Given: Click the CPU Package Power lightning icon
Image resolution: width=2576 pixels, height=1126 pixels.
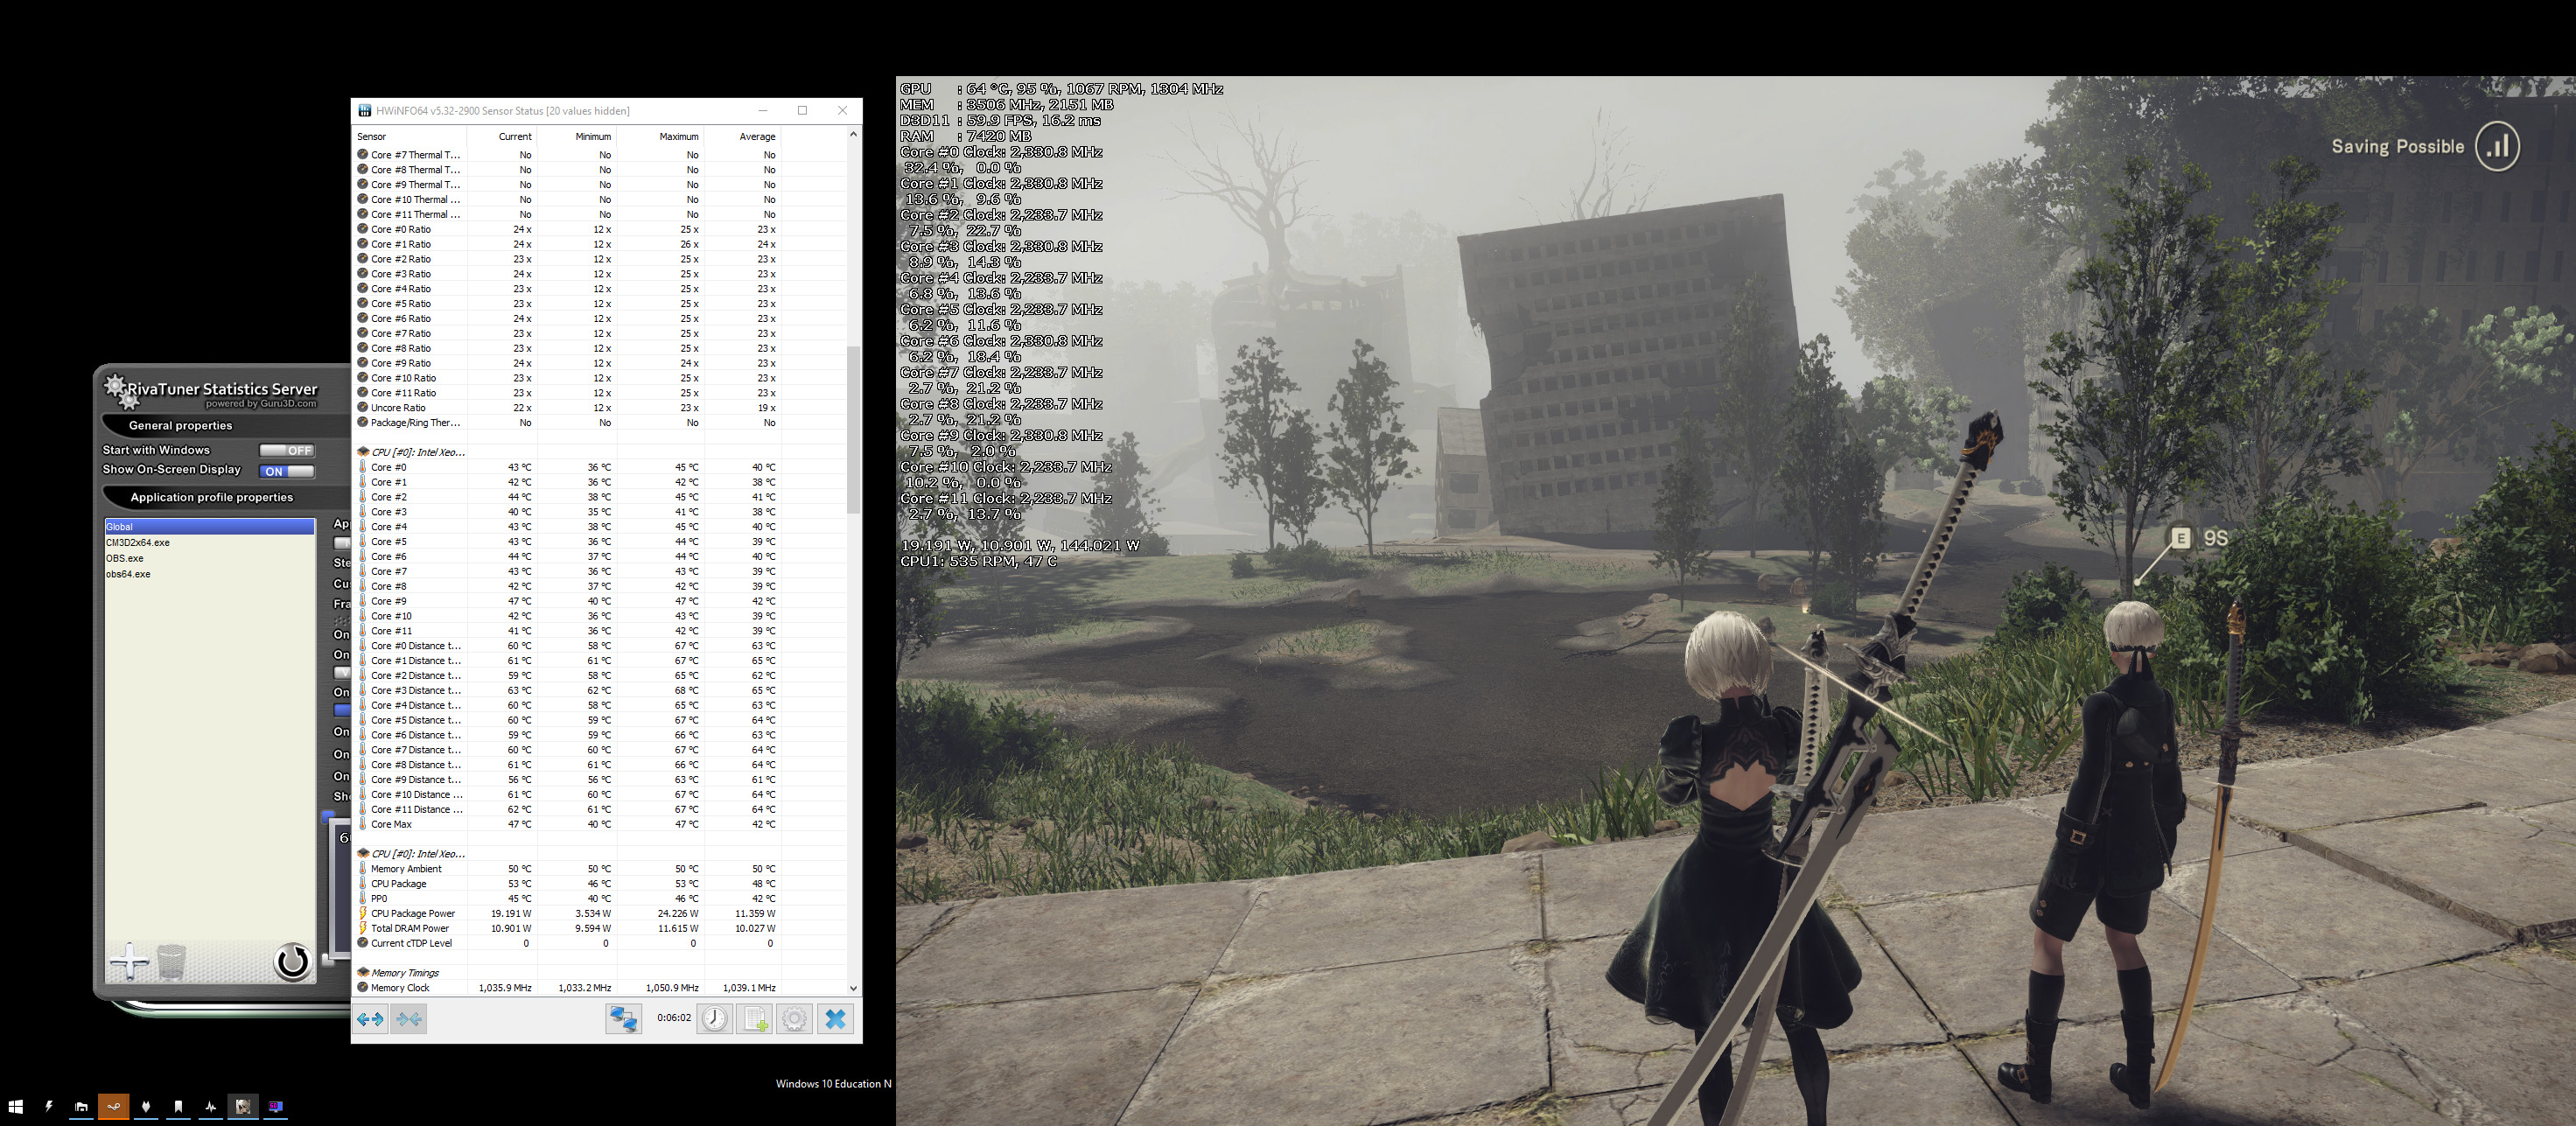Looking at the screenshot, I should tap(363, 913).
